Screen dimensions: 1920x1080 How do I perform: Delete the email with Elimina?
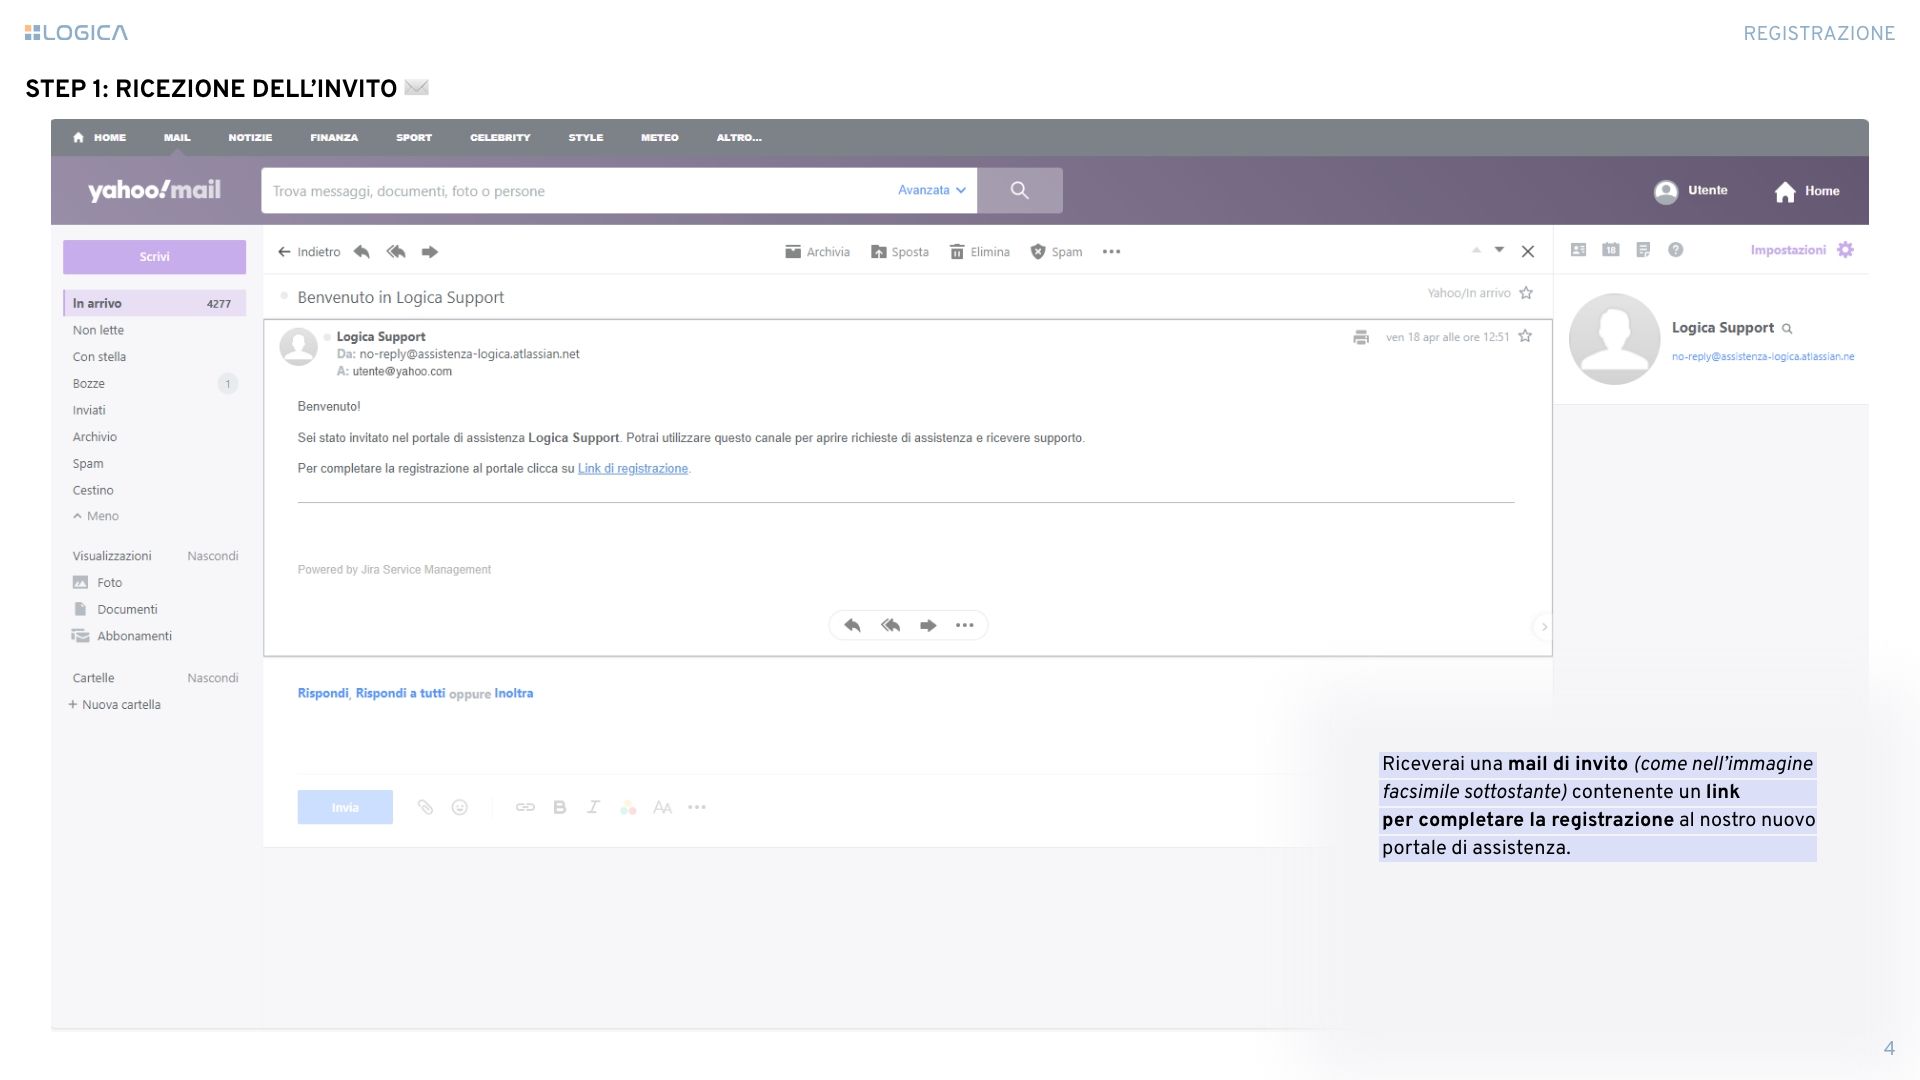point(980,252)
